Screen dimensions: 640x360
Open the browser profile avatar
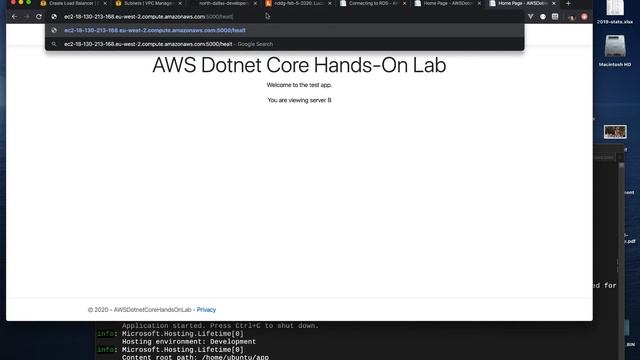[571, 17]
